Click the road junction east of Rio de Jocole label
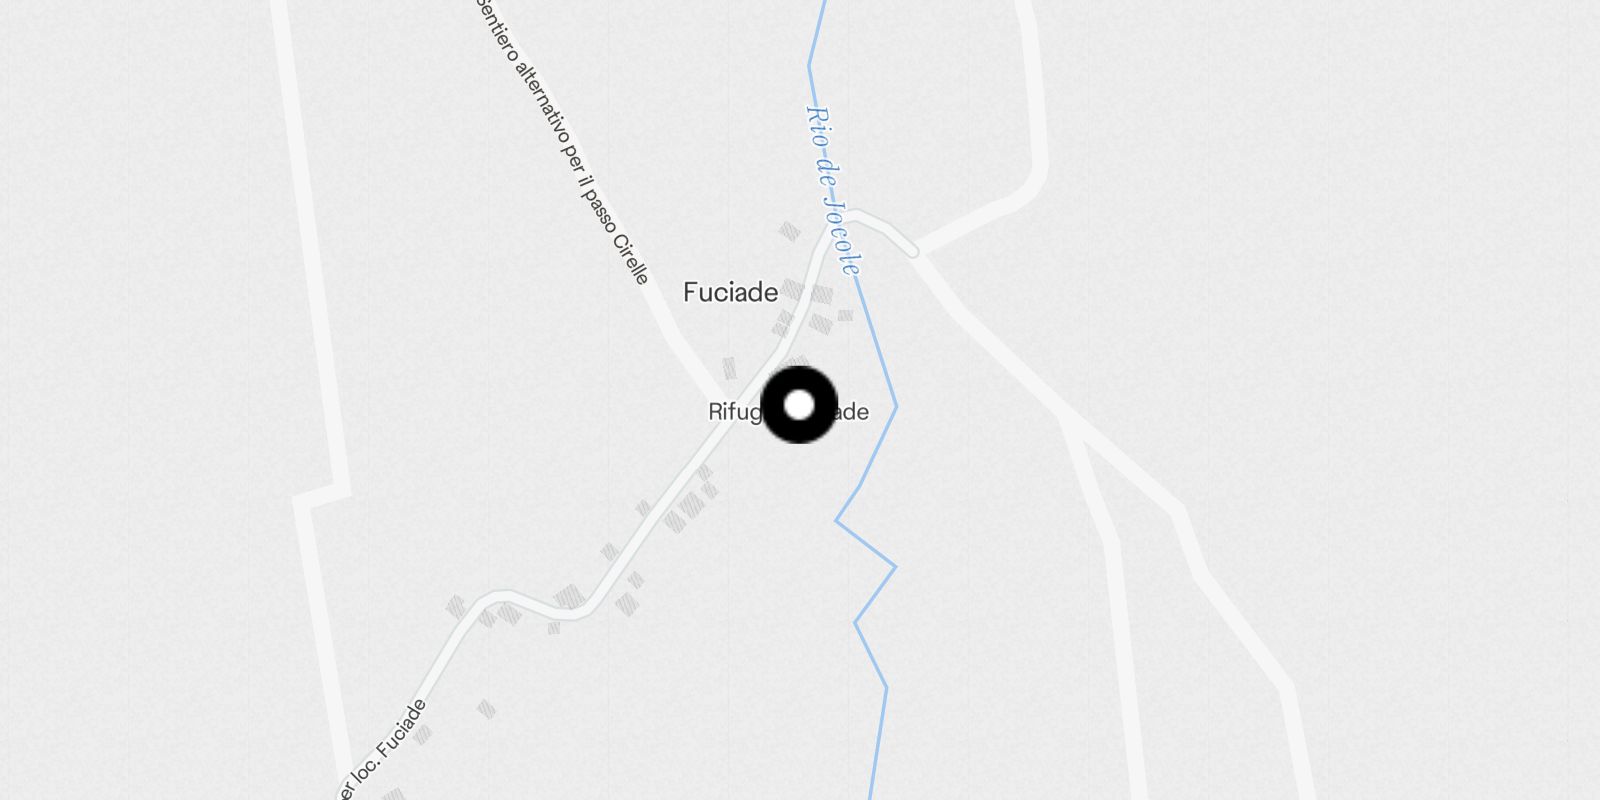1600x800 pixels. [915, 251]
